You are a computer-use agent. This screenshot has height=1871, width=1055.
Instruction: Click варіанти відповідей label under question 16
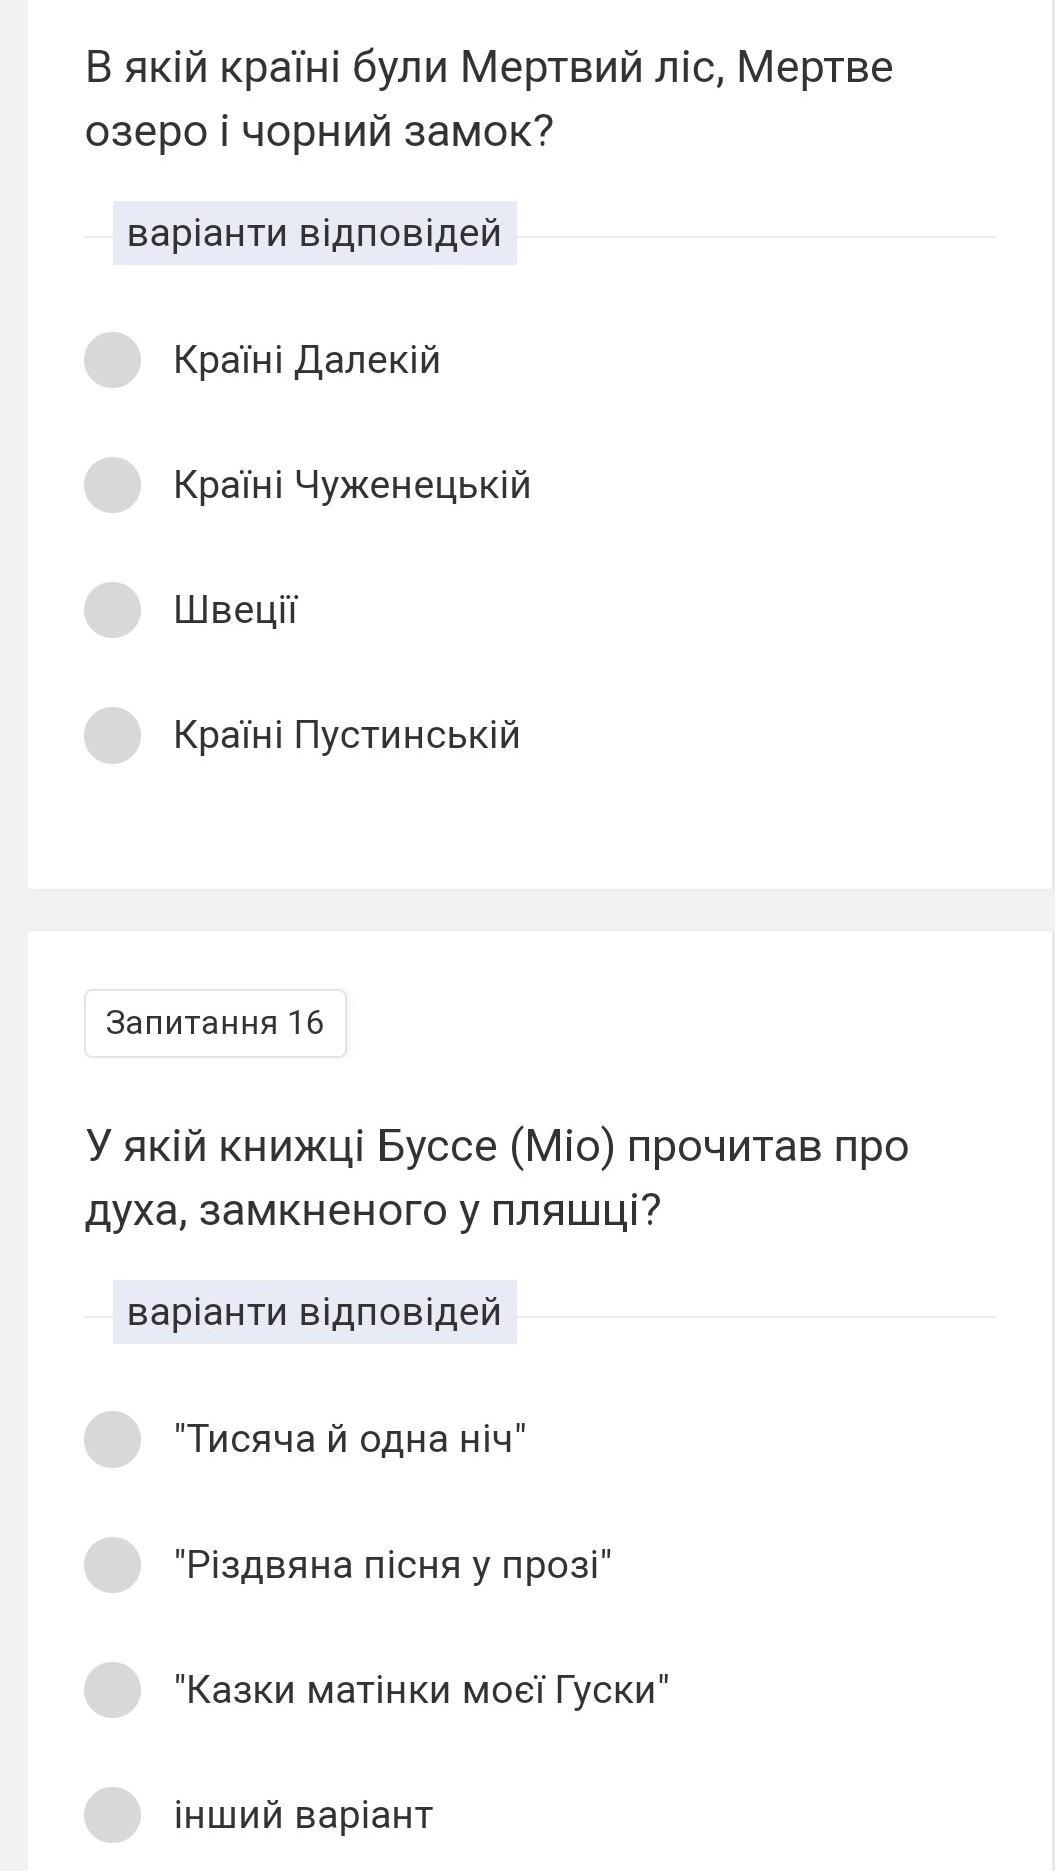point(314,1312)
